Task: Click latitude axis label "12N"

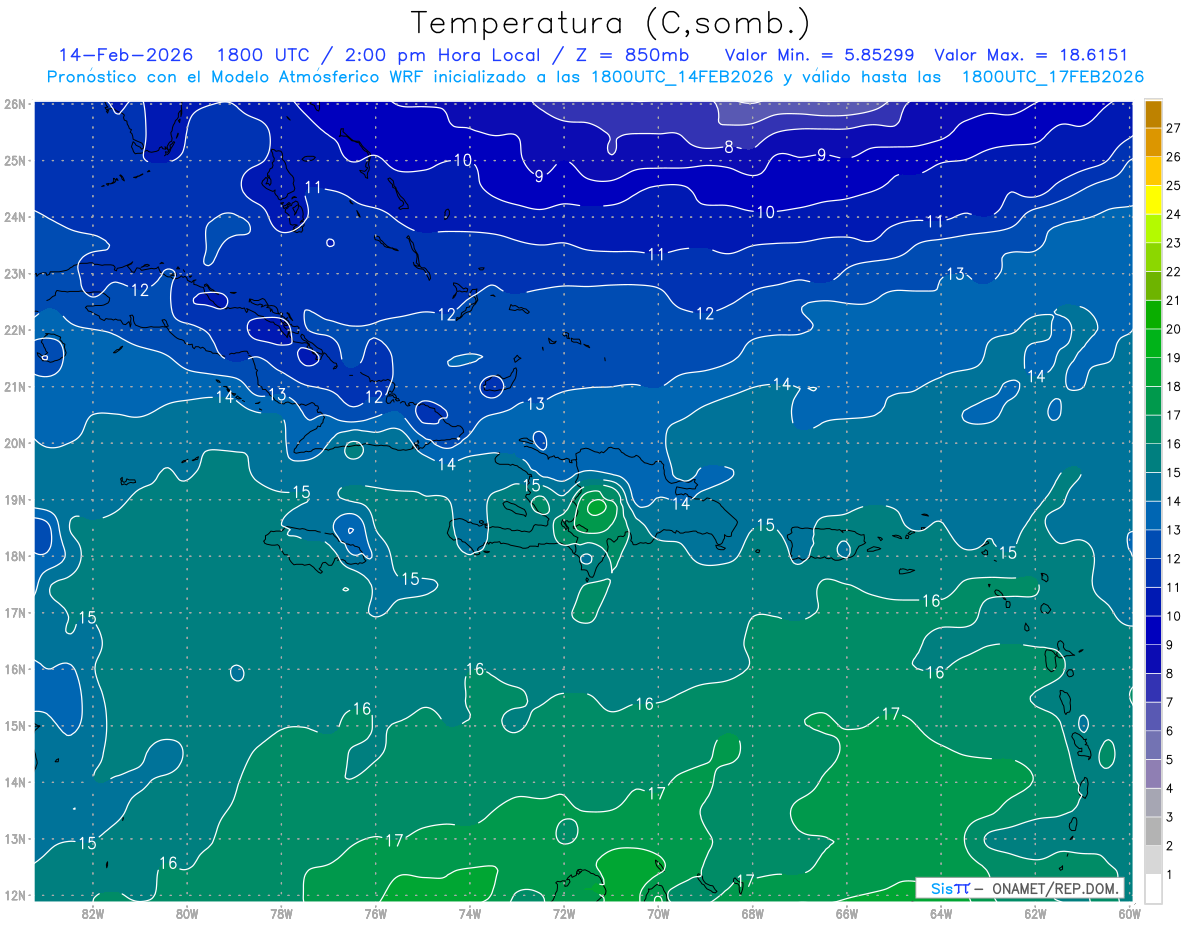Action: pos(15,895)
